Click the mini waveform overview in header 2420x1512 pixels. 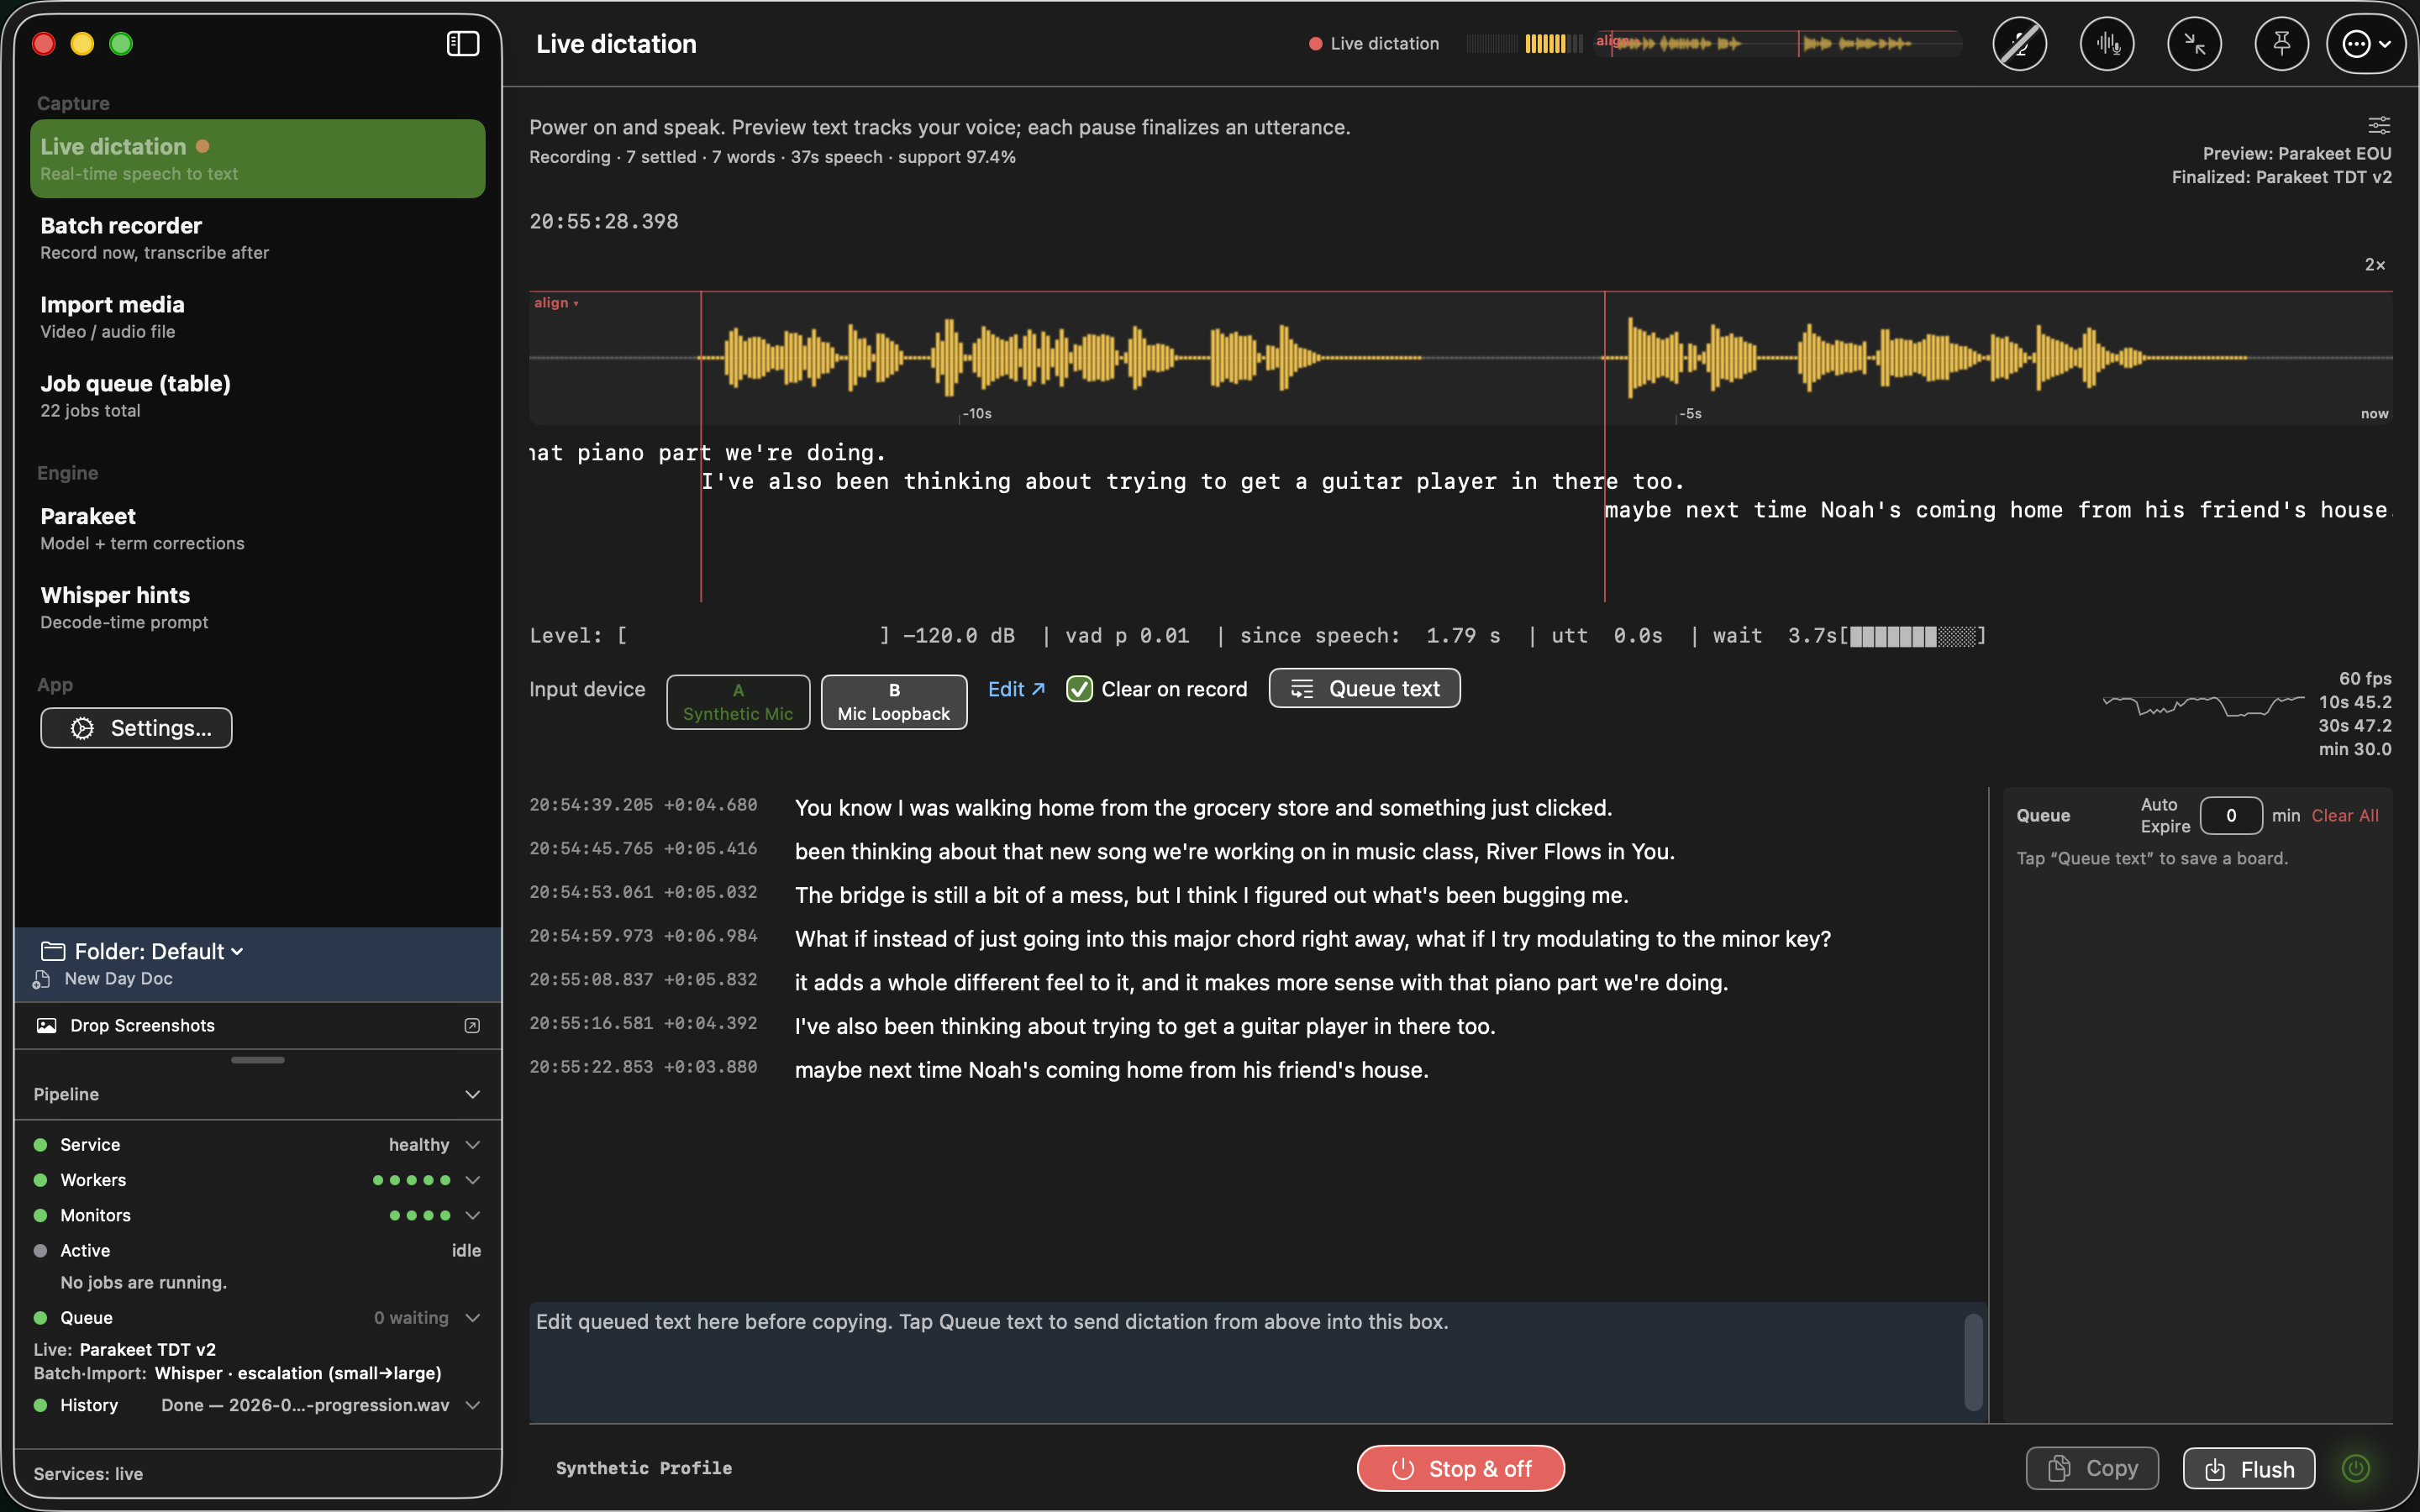[x=1777, y=43]
